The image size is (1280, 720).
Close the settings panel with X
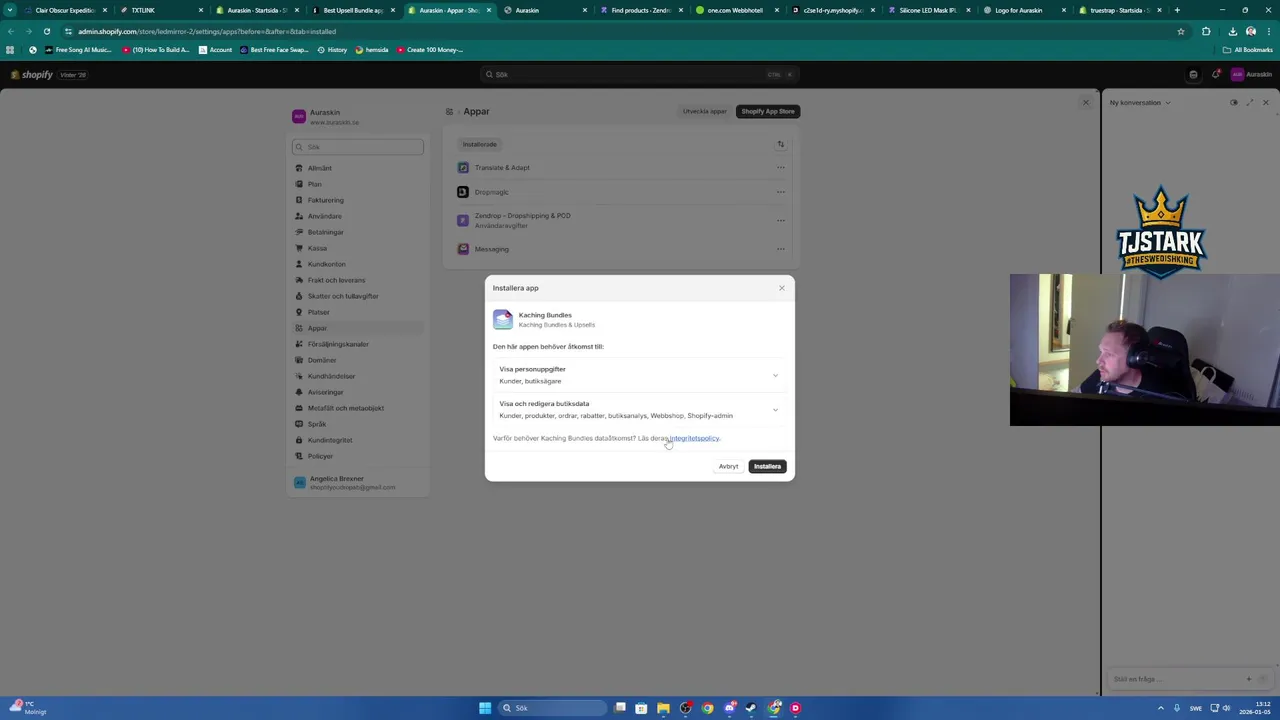point(1085,103)
